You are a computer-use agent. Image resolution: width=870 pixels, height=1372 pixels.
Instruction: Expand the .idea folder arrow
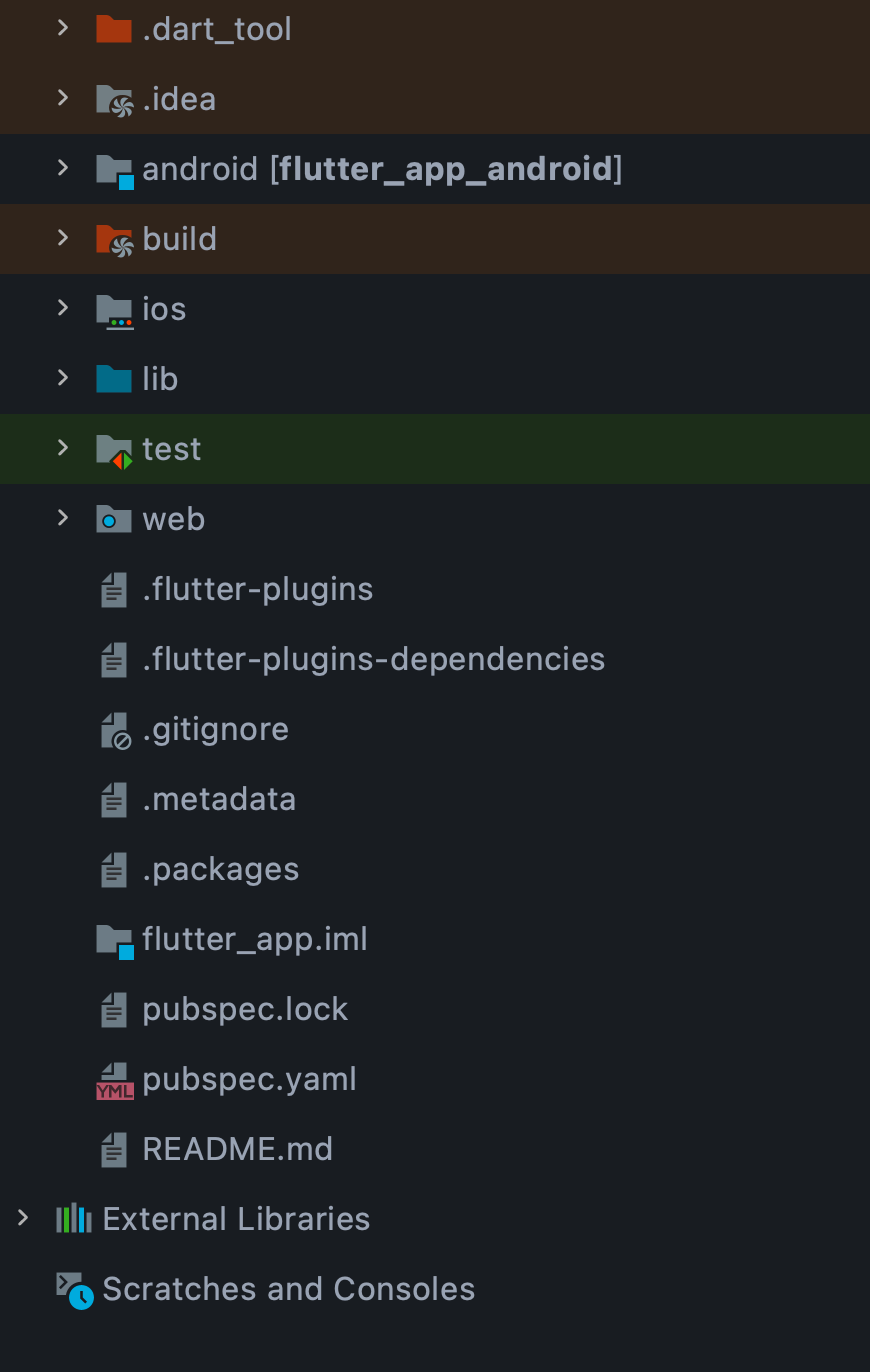click(x=63, y=98)
